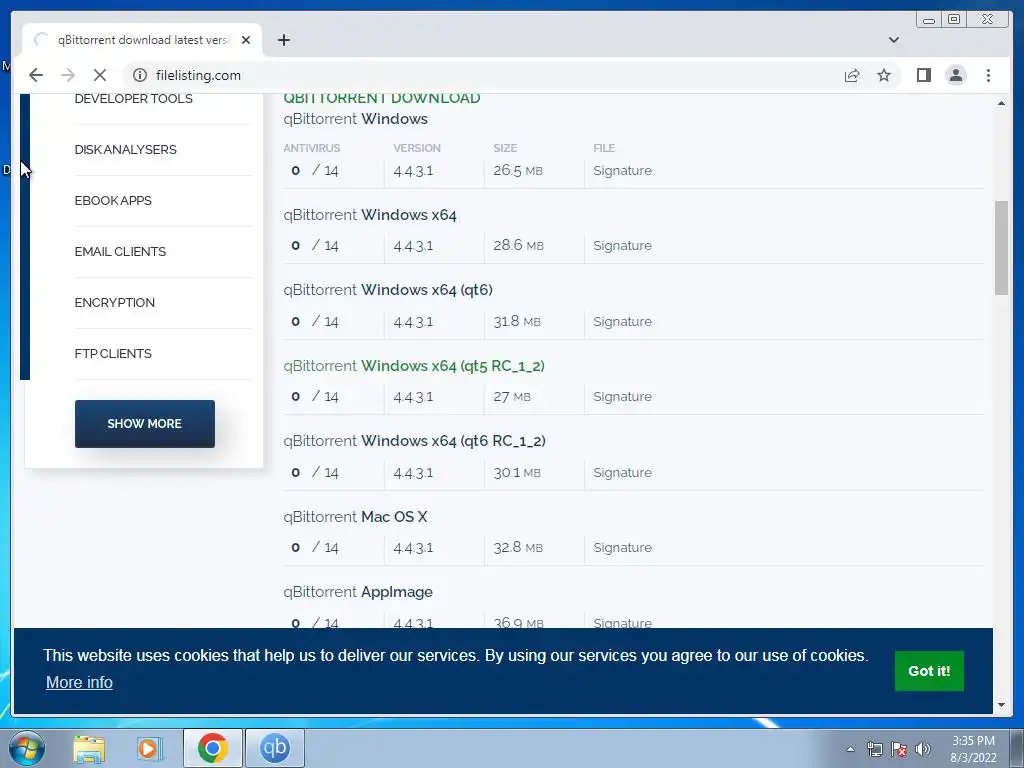Open qBittorrent Windows x64 download link
The image size is (1024, 768).
[370, 215]
